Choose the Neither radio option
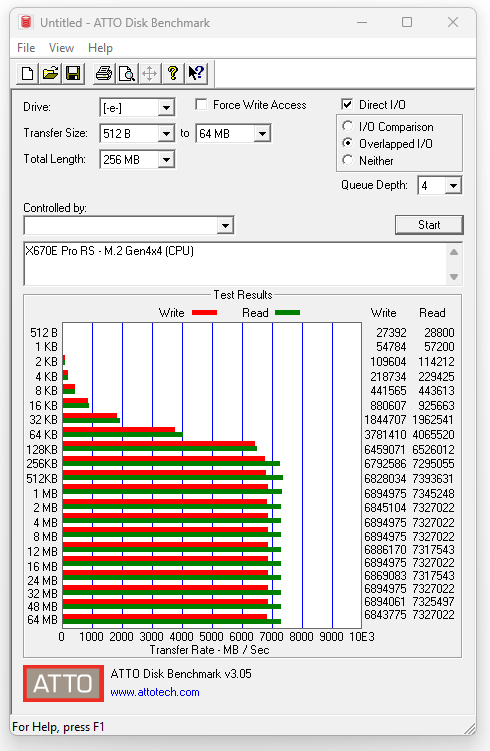This screenshot has width=490, height=751. pyautogui.click(x=348, y=160)
